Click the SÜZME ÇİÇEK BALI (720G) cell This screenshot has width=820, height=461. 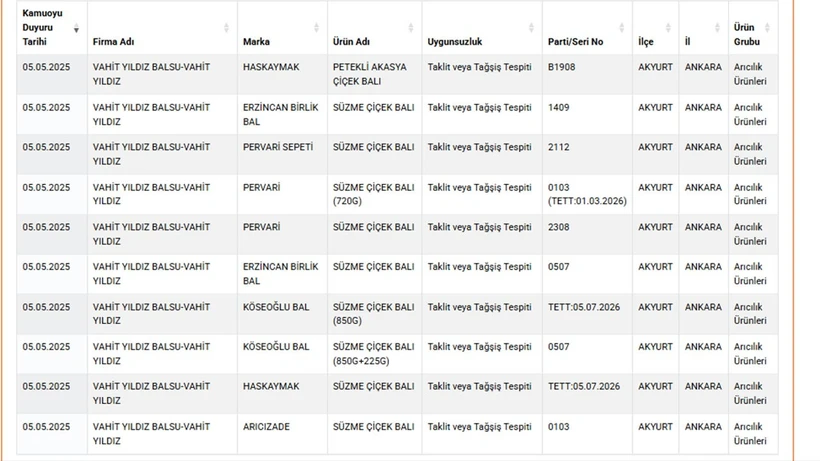(373, 194)
